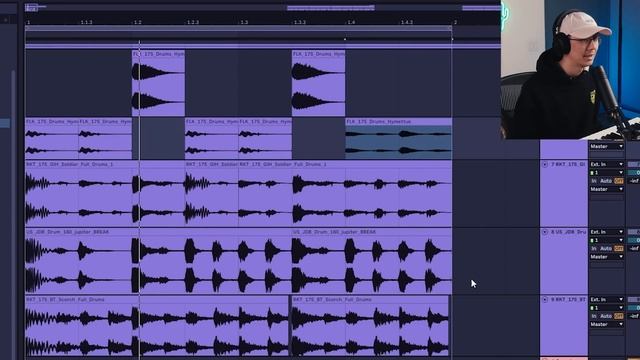640x360 pixels.
Task: Select second RKT_175_BT_Scorch_Full_Drums clip
Action: [370, 327]
